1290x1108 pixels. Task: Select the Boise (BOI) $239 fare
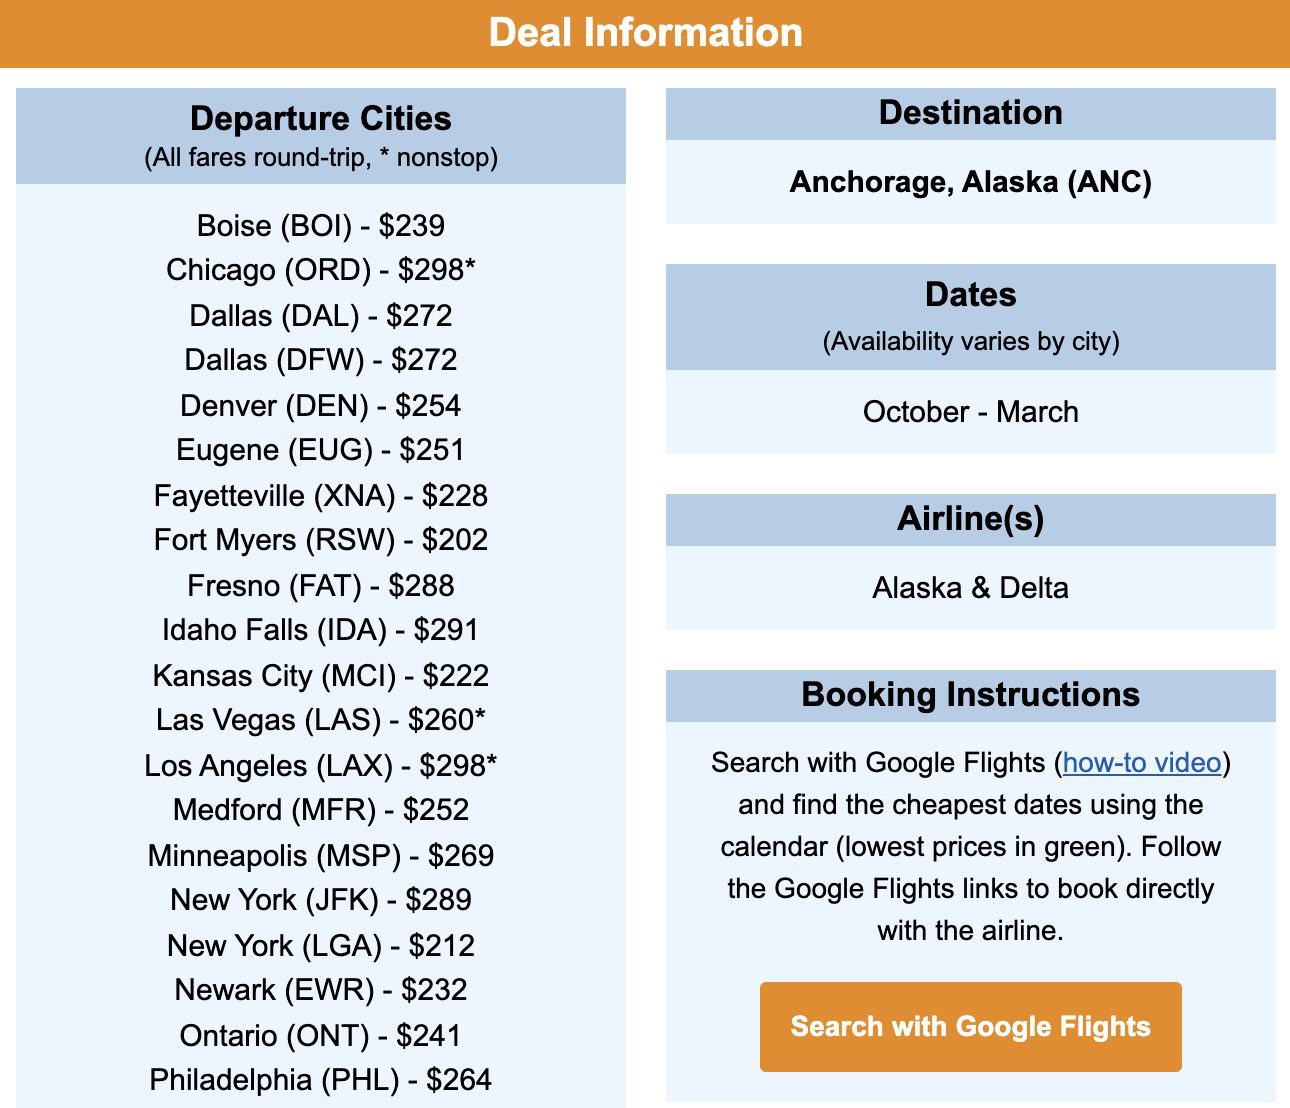[320, 226]
